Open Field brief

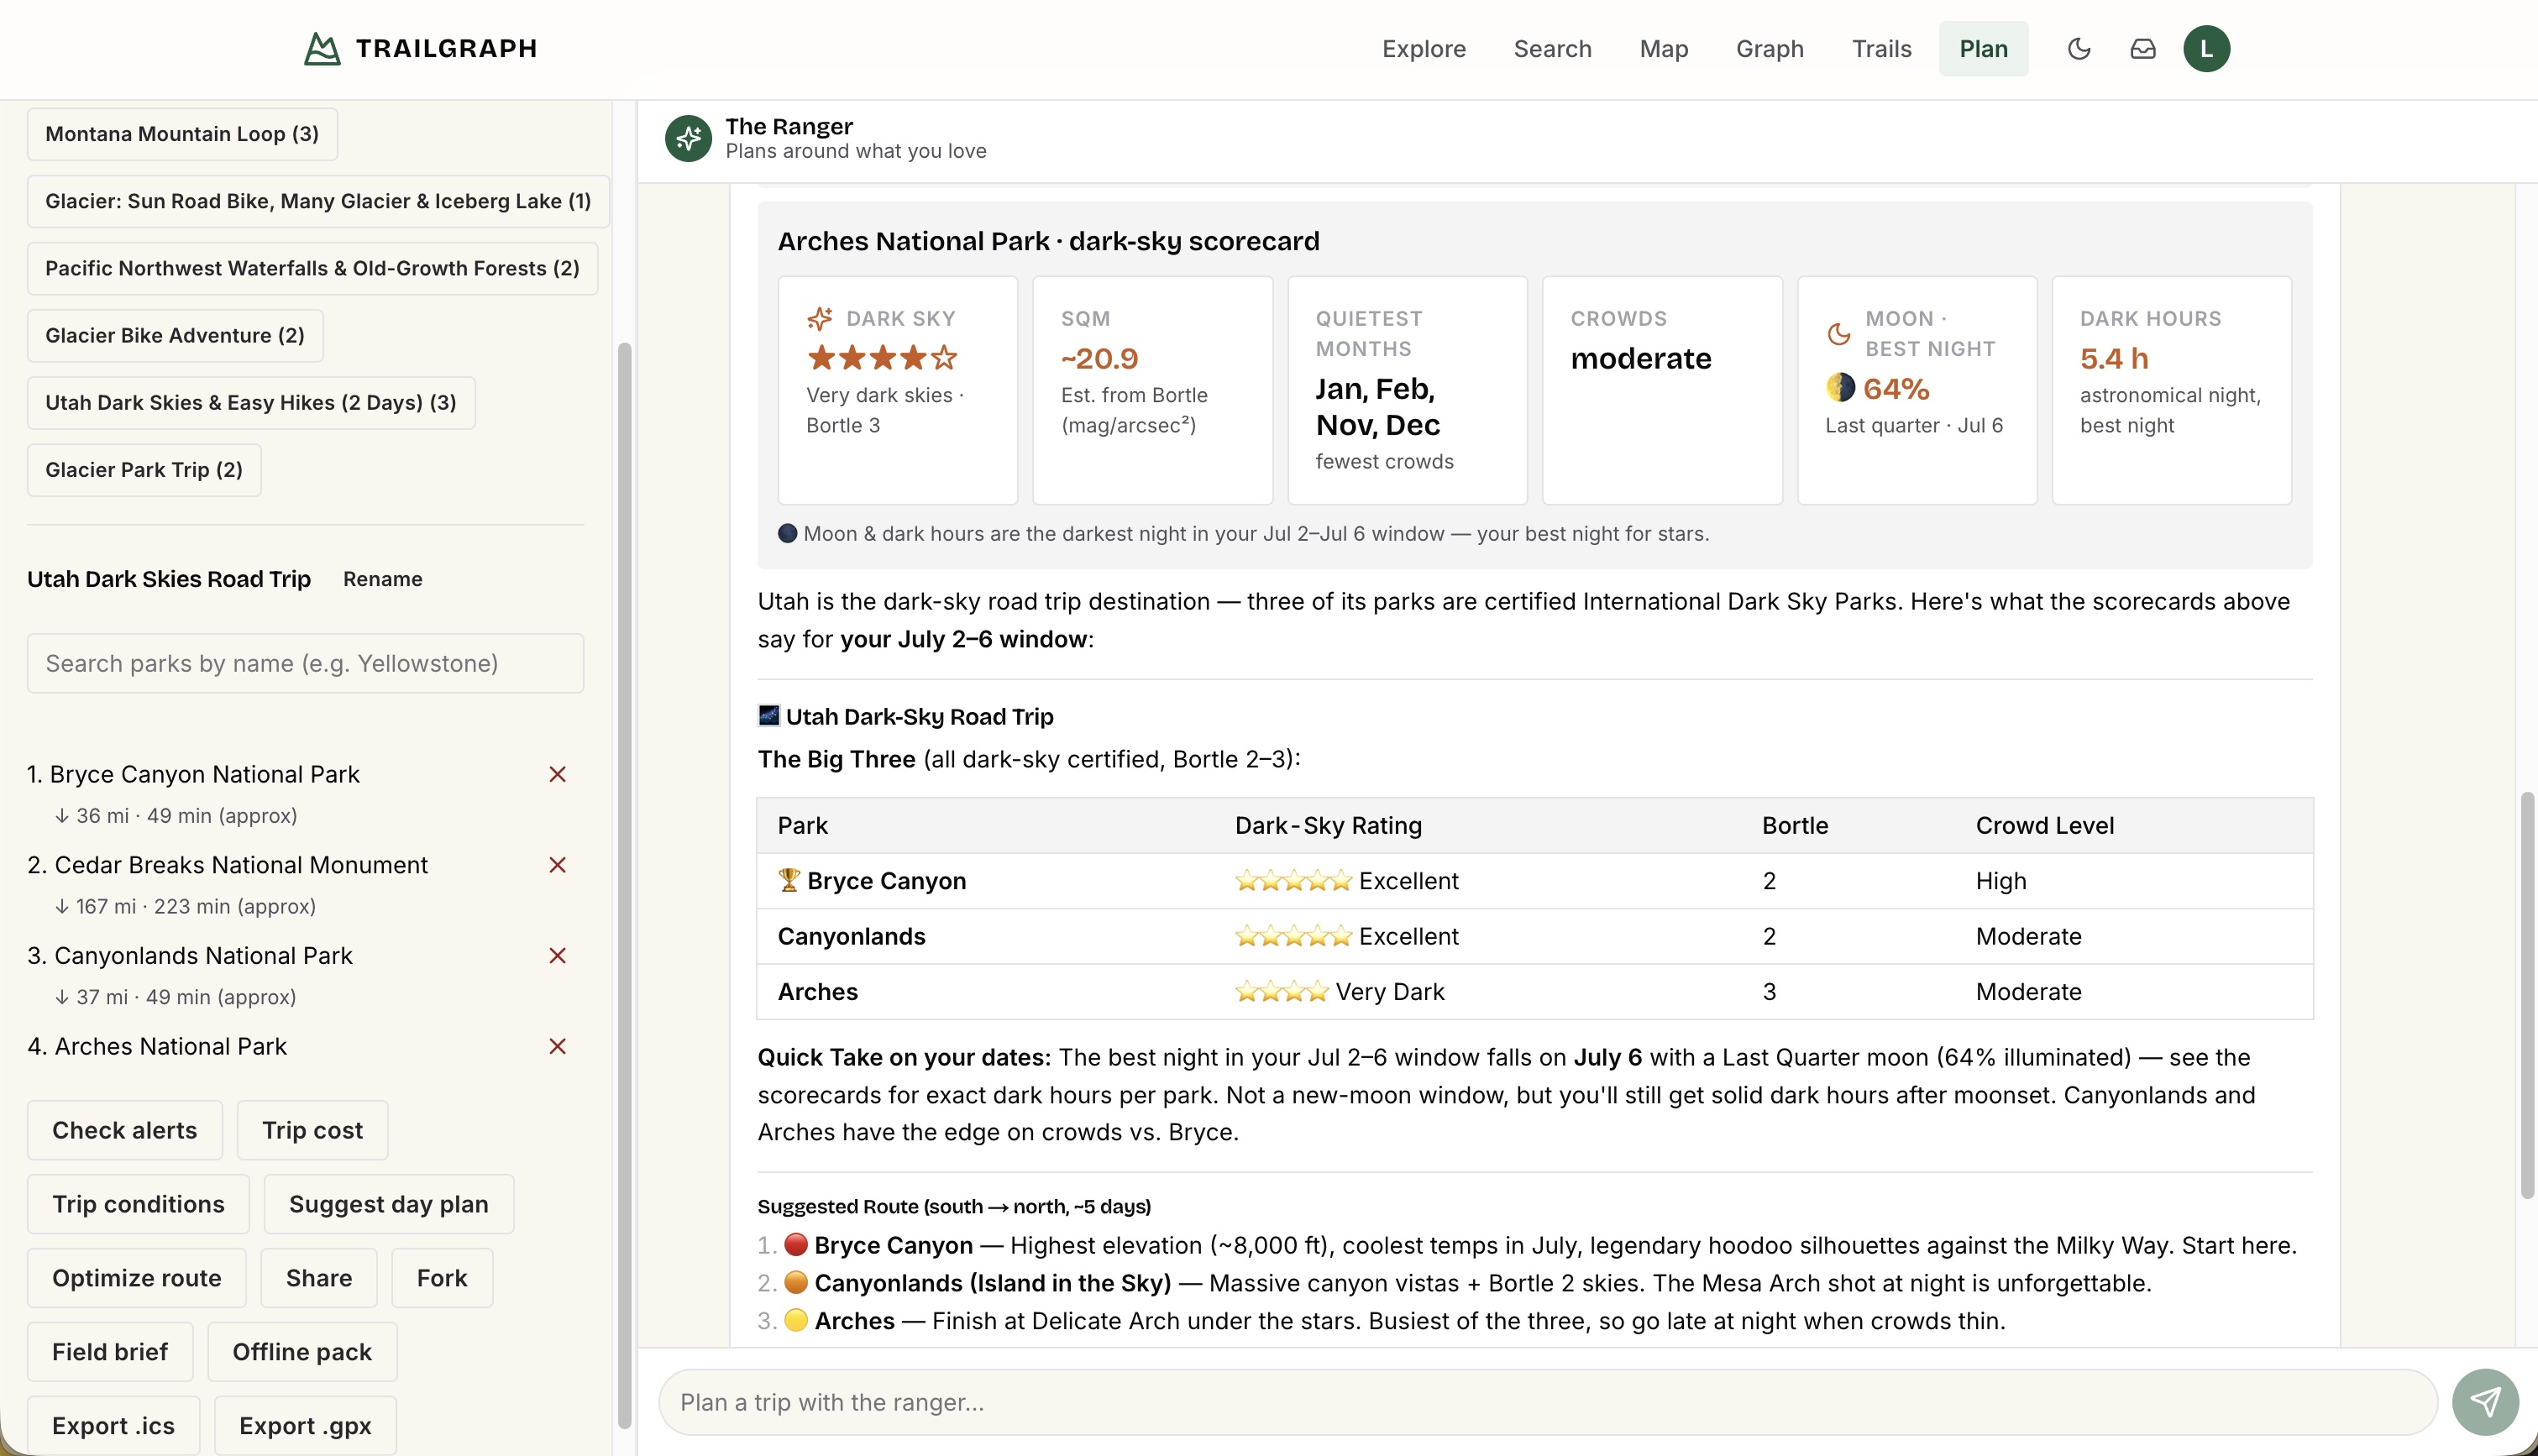(x=110, y=1352)
